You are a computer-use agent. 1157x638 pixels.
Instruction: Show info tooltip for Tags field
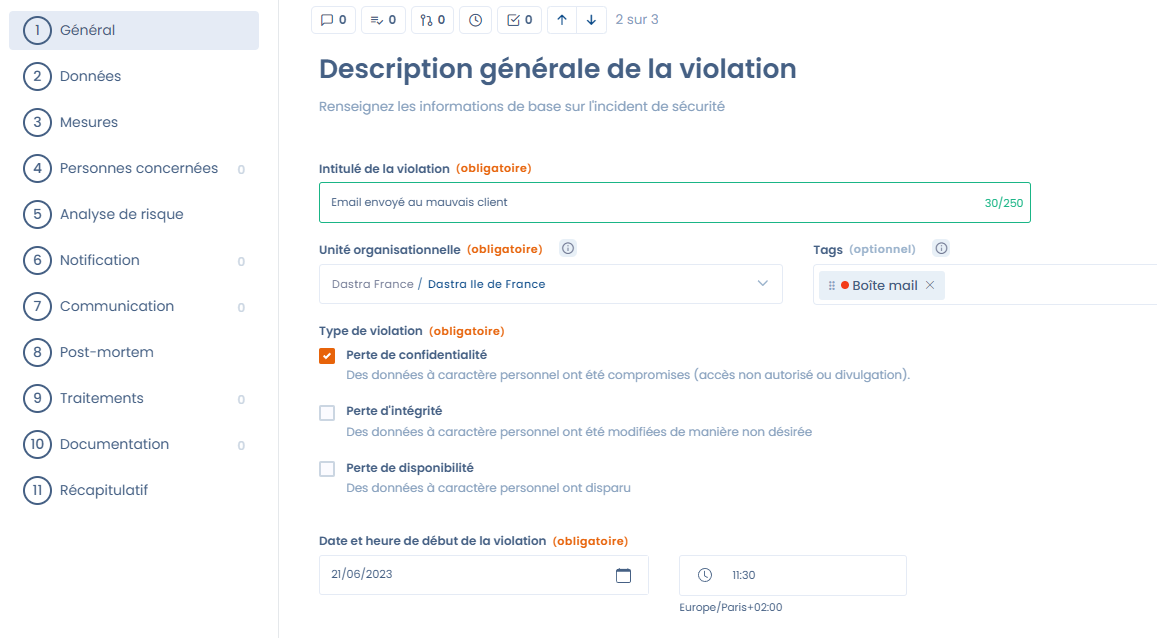pyautogui.click(x=941, y=249)
